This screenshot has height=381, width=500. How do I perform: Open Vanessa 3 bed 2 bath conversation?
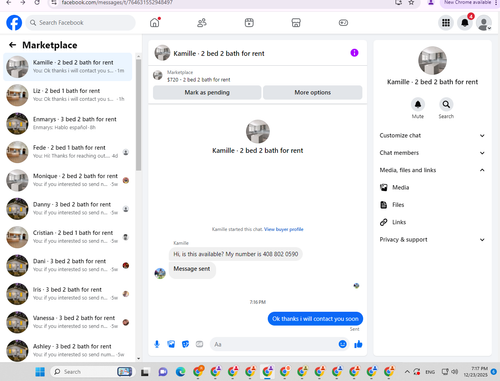tap(68, 322)
